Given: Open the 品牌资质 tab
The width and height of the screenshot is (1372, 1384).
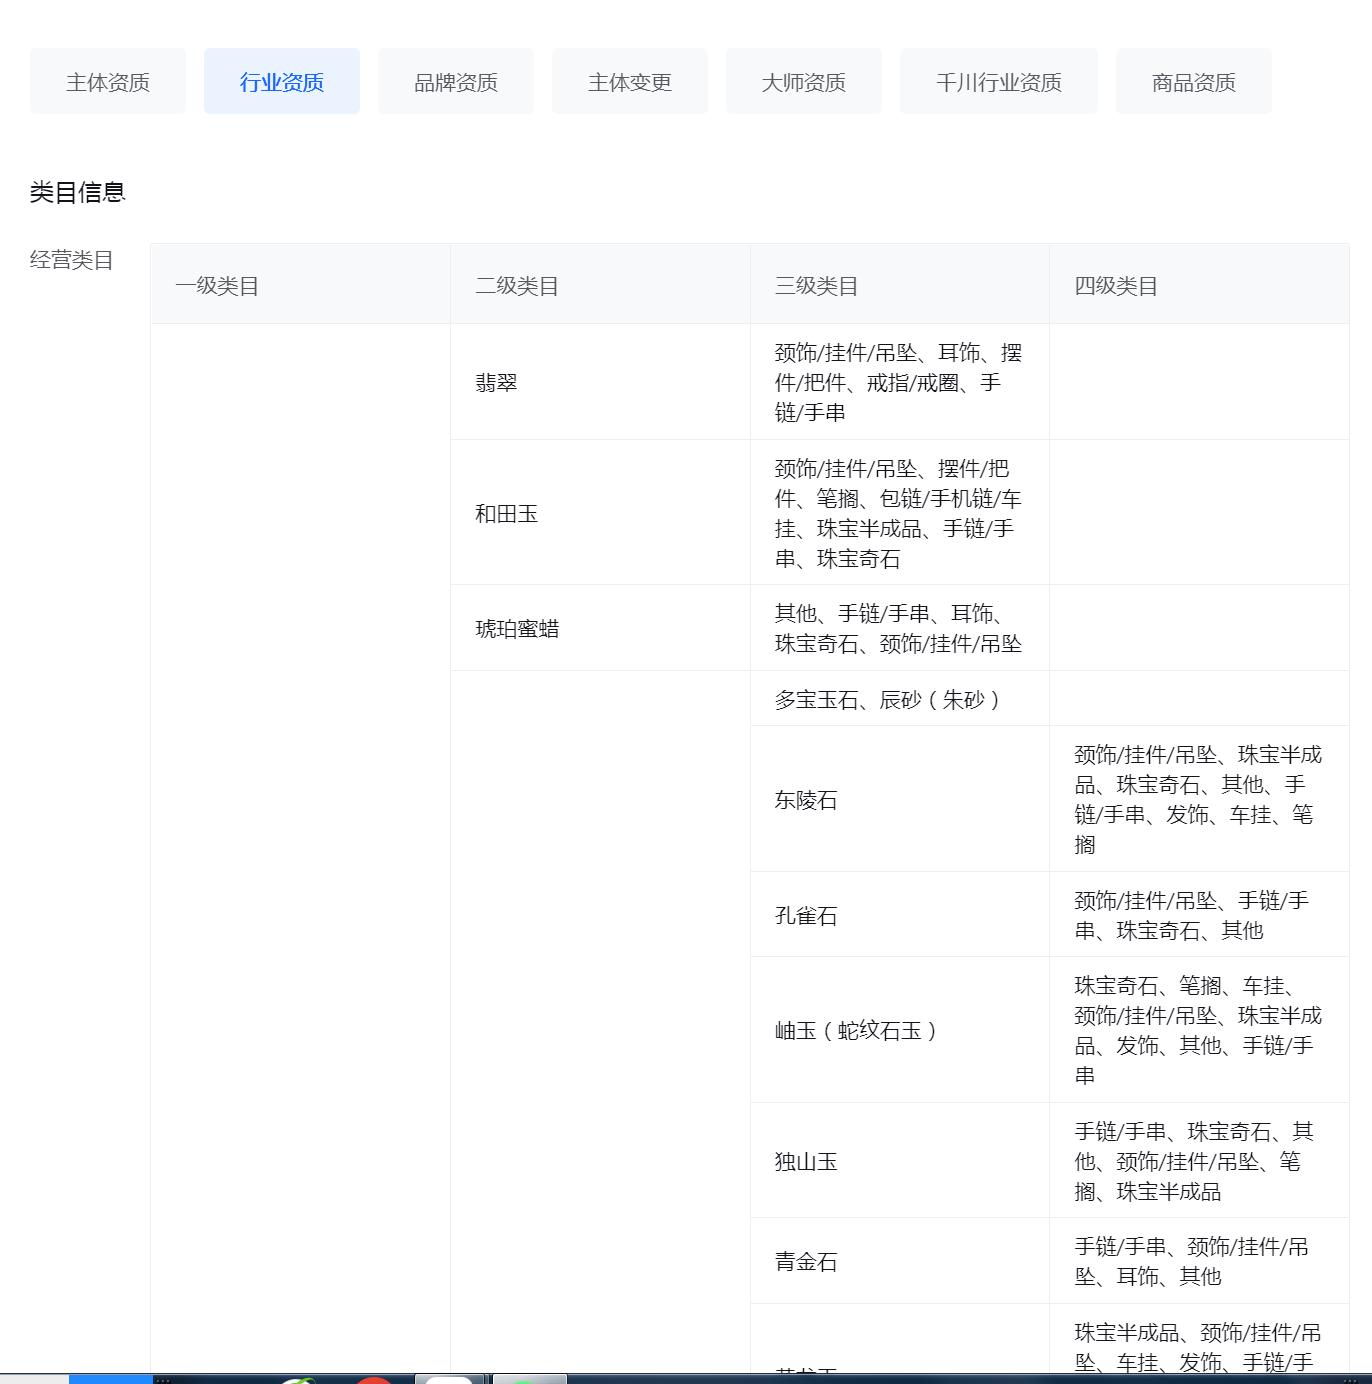Looking at the screenshot, I should (456, 82).
